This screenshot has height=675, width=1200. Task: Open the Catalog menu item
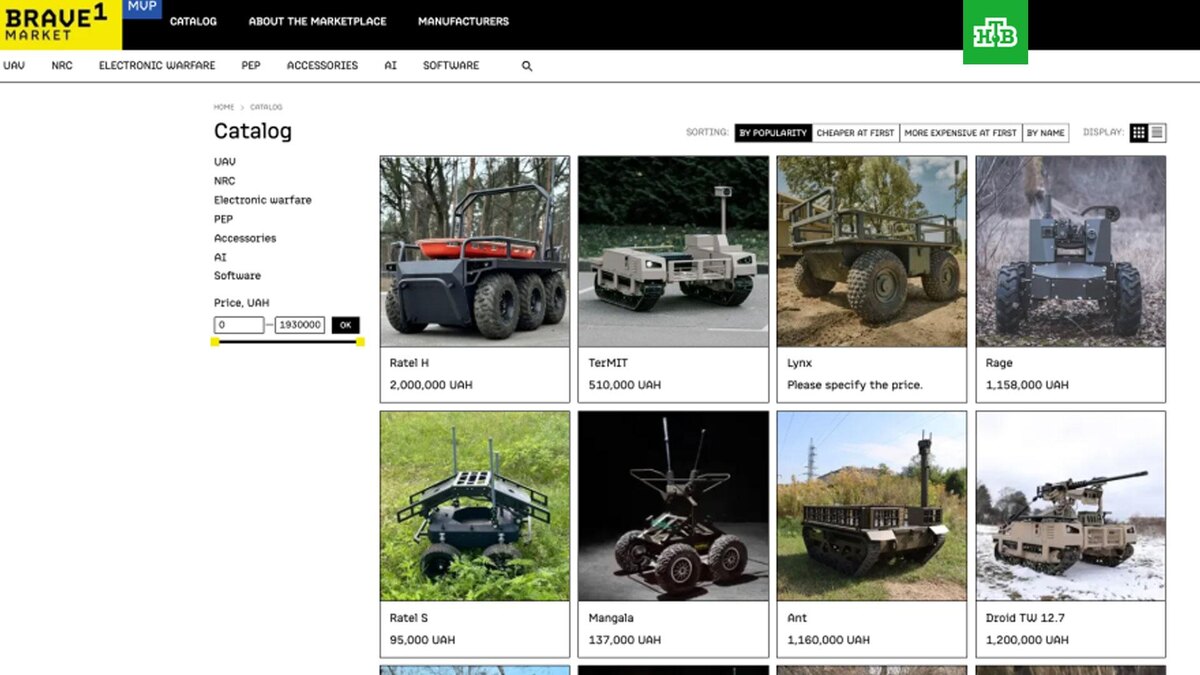[x=193, y=20]
